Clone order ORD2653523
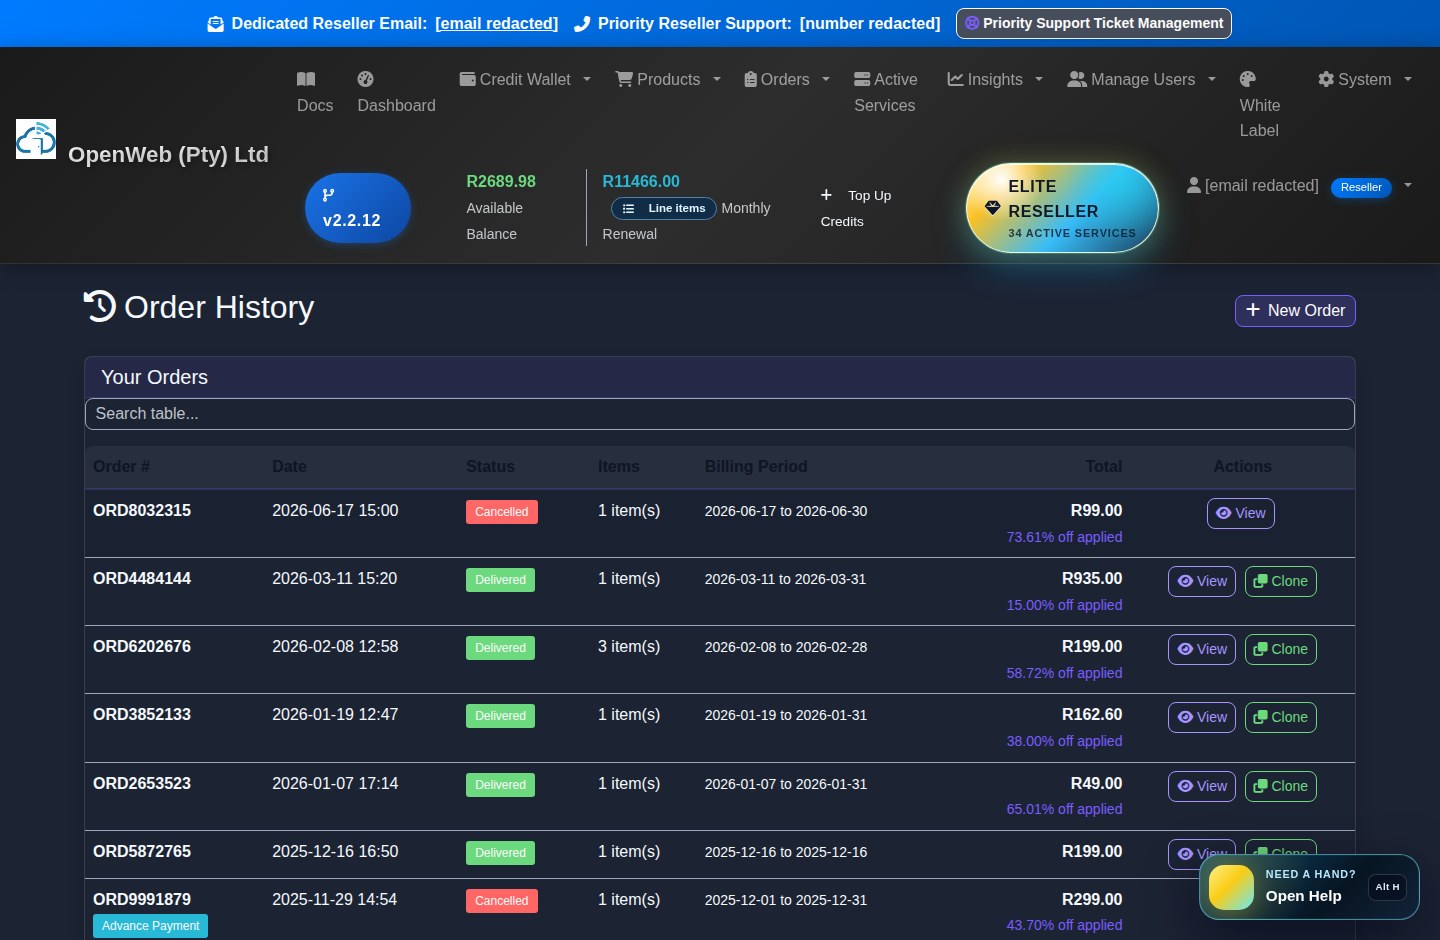 1281,786
